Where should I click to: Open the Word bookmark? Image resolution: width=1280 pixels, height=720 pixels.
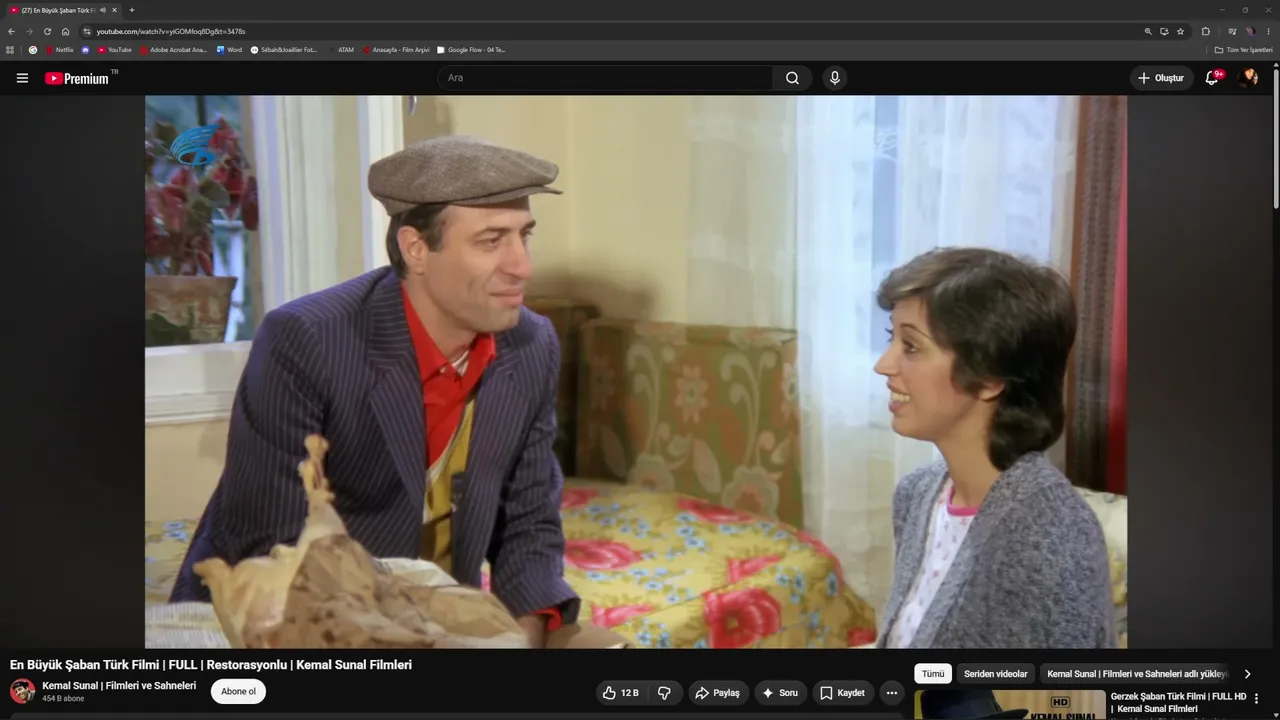pyautogui.click(x=229, y=50)
